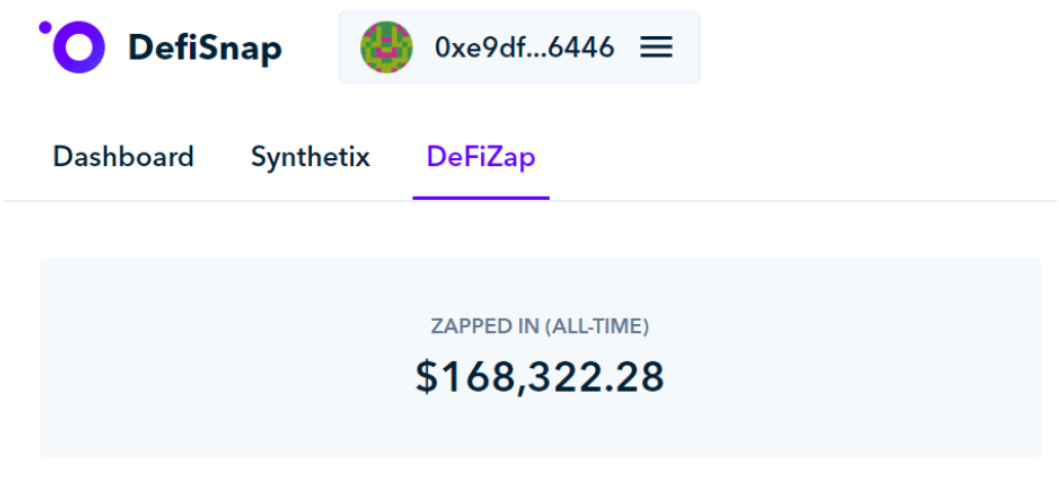Open the Synthetix tab

click(x=311, y=157)
